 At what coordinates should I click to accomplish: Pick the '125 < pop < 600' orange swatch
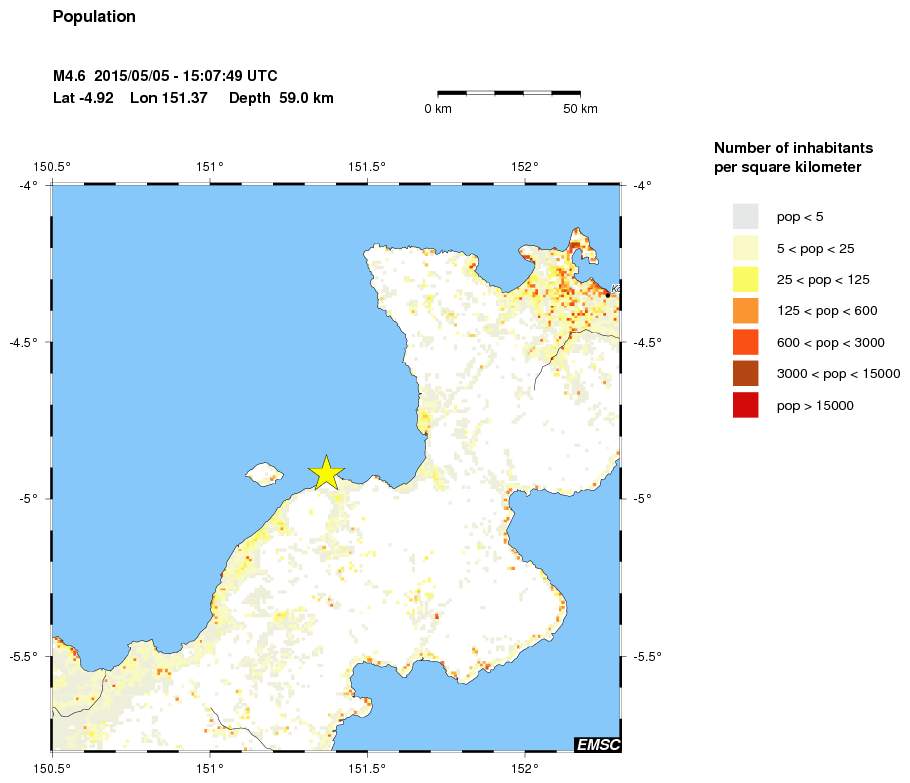pos(745,311)
